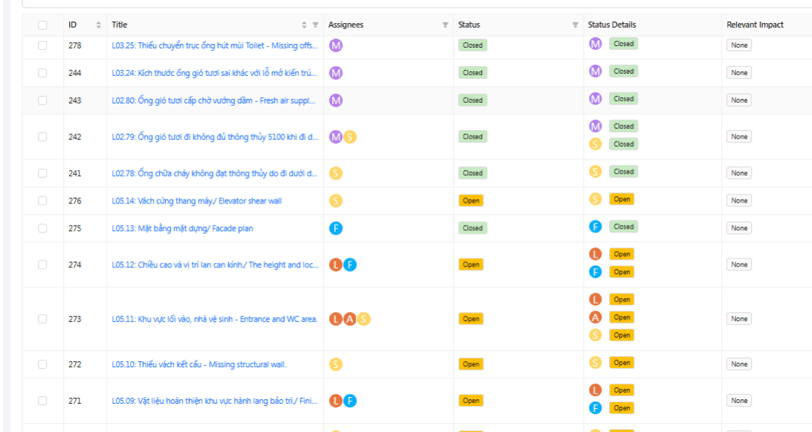Click the Status Details column header

[x=612, y=25]
